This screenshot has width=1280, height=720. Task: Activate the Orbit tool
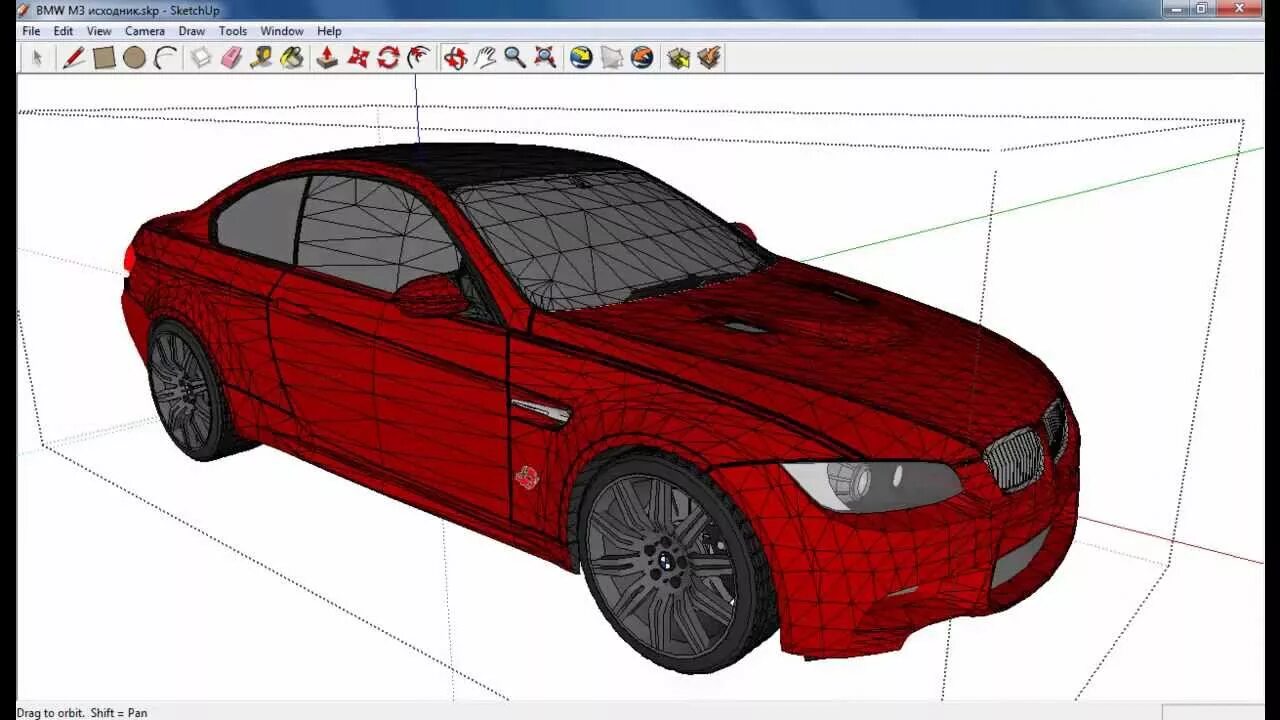click(x=455, y=58)
